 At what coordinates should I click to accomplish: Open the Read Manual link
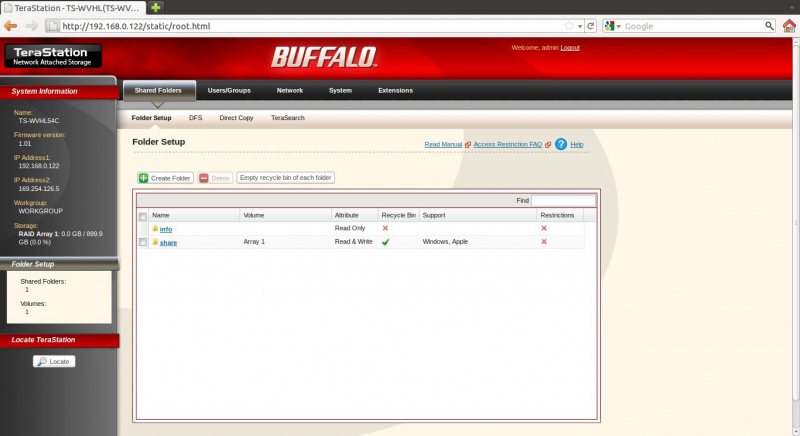[442, 144]
